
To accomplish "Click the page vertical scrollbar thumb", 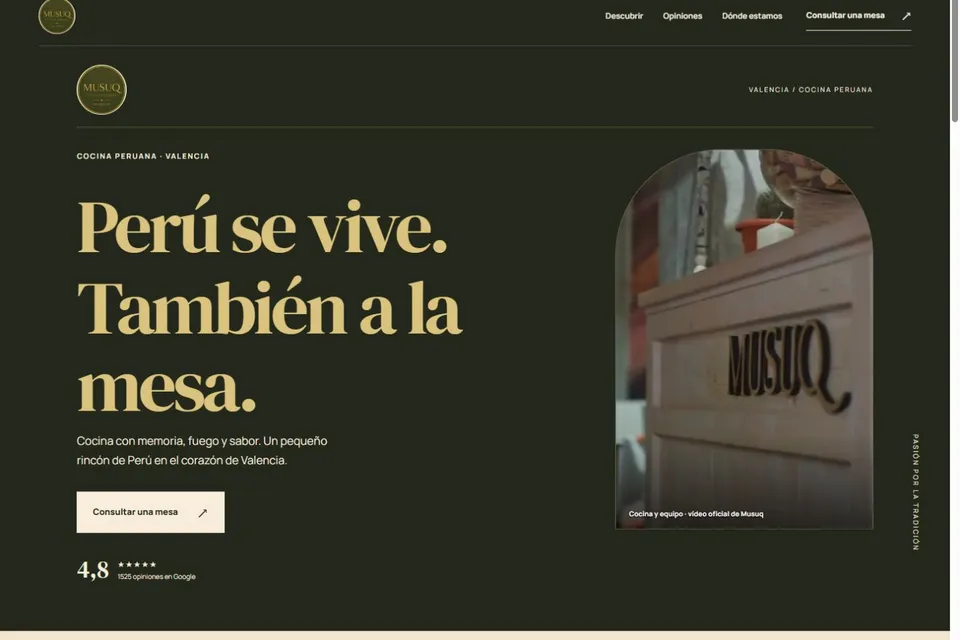I will (954, 61).
